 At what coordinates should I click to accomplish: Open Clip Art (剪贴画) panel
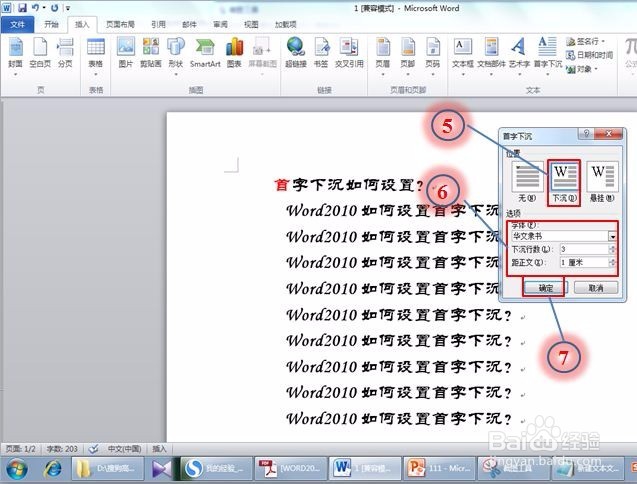151,53
